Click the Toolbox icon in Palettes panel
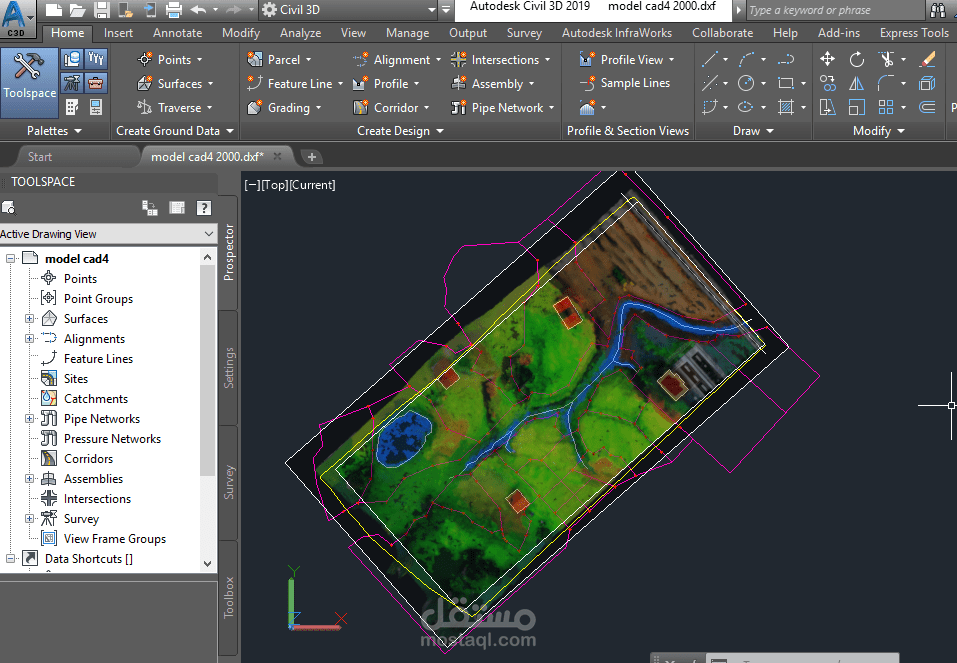 click(96, 83)
